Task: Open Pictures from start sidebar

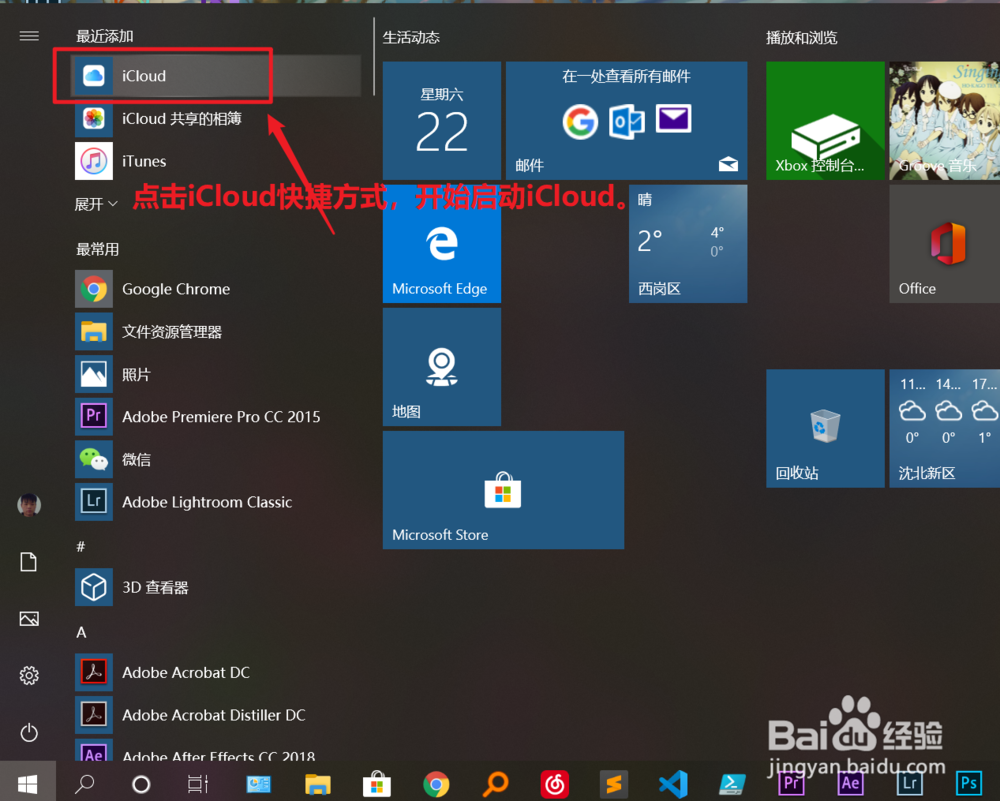Action: pos(29,619)
